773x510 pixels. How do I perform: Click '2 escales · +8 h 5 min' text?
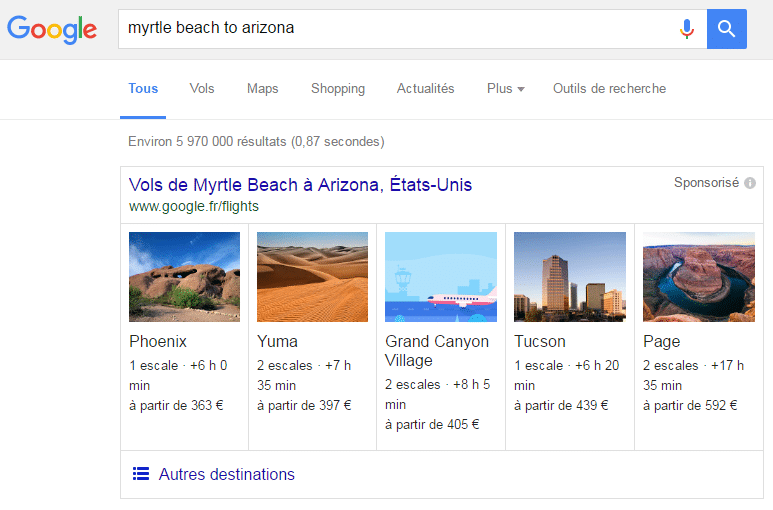coord(438,394)
